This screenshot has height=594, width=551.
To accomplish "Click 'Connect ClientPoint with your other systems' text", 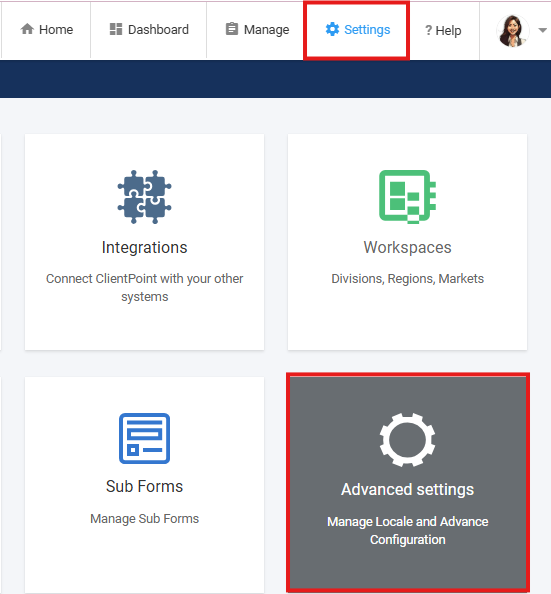I will tap(144, 287).
